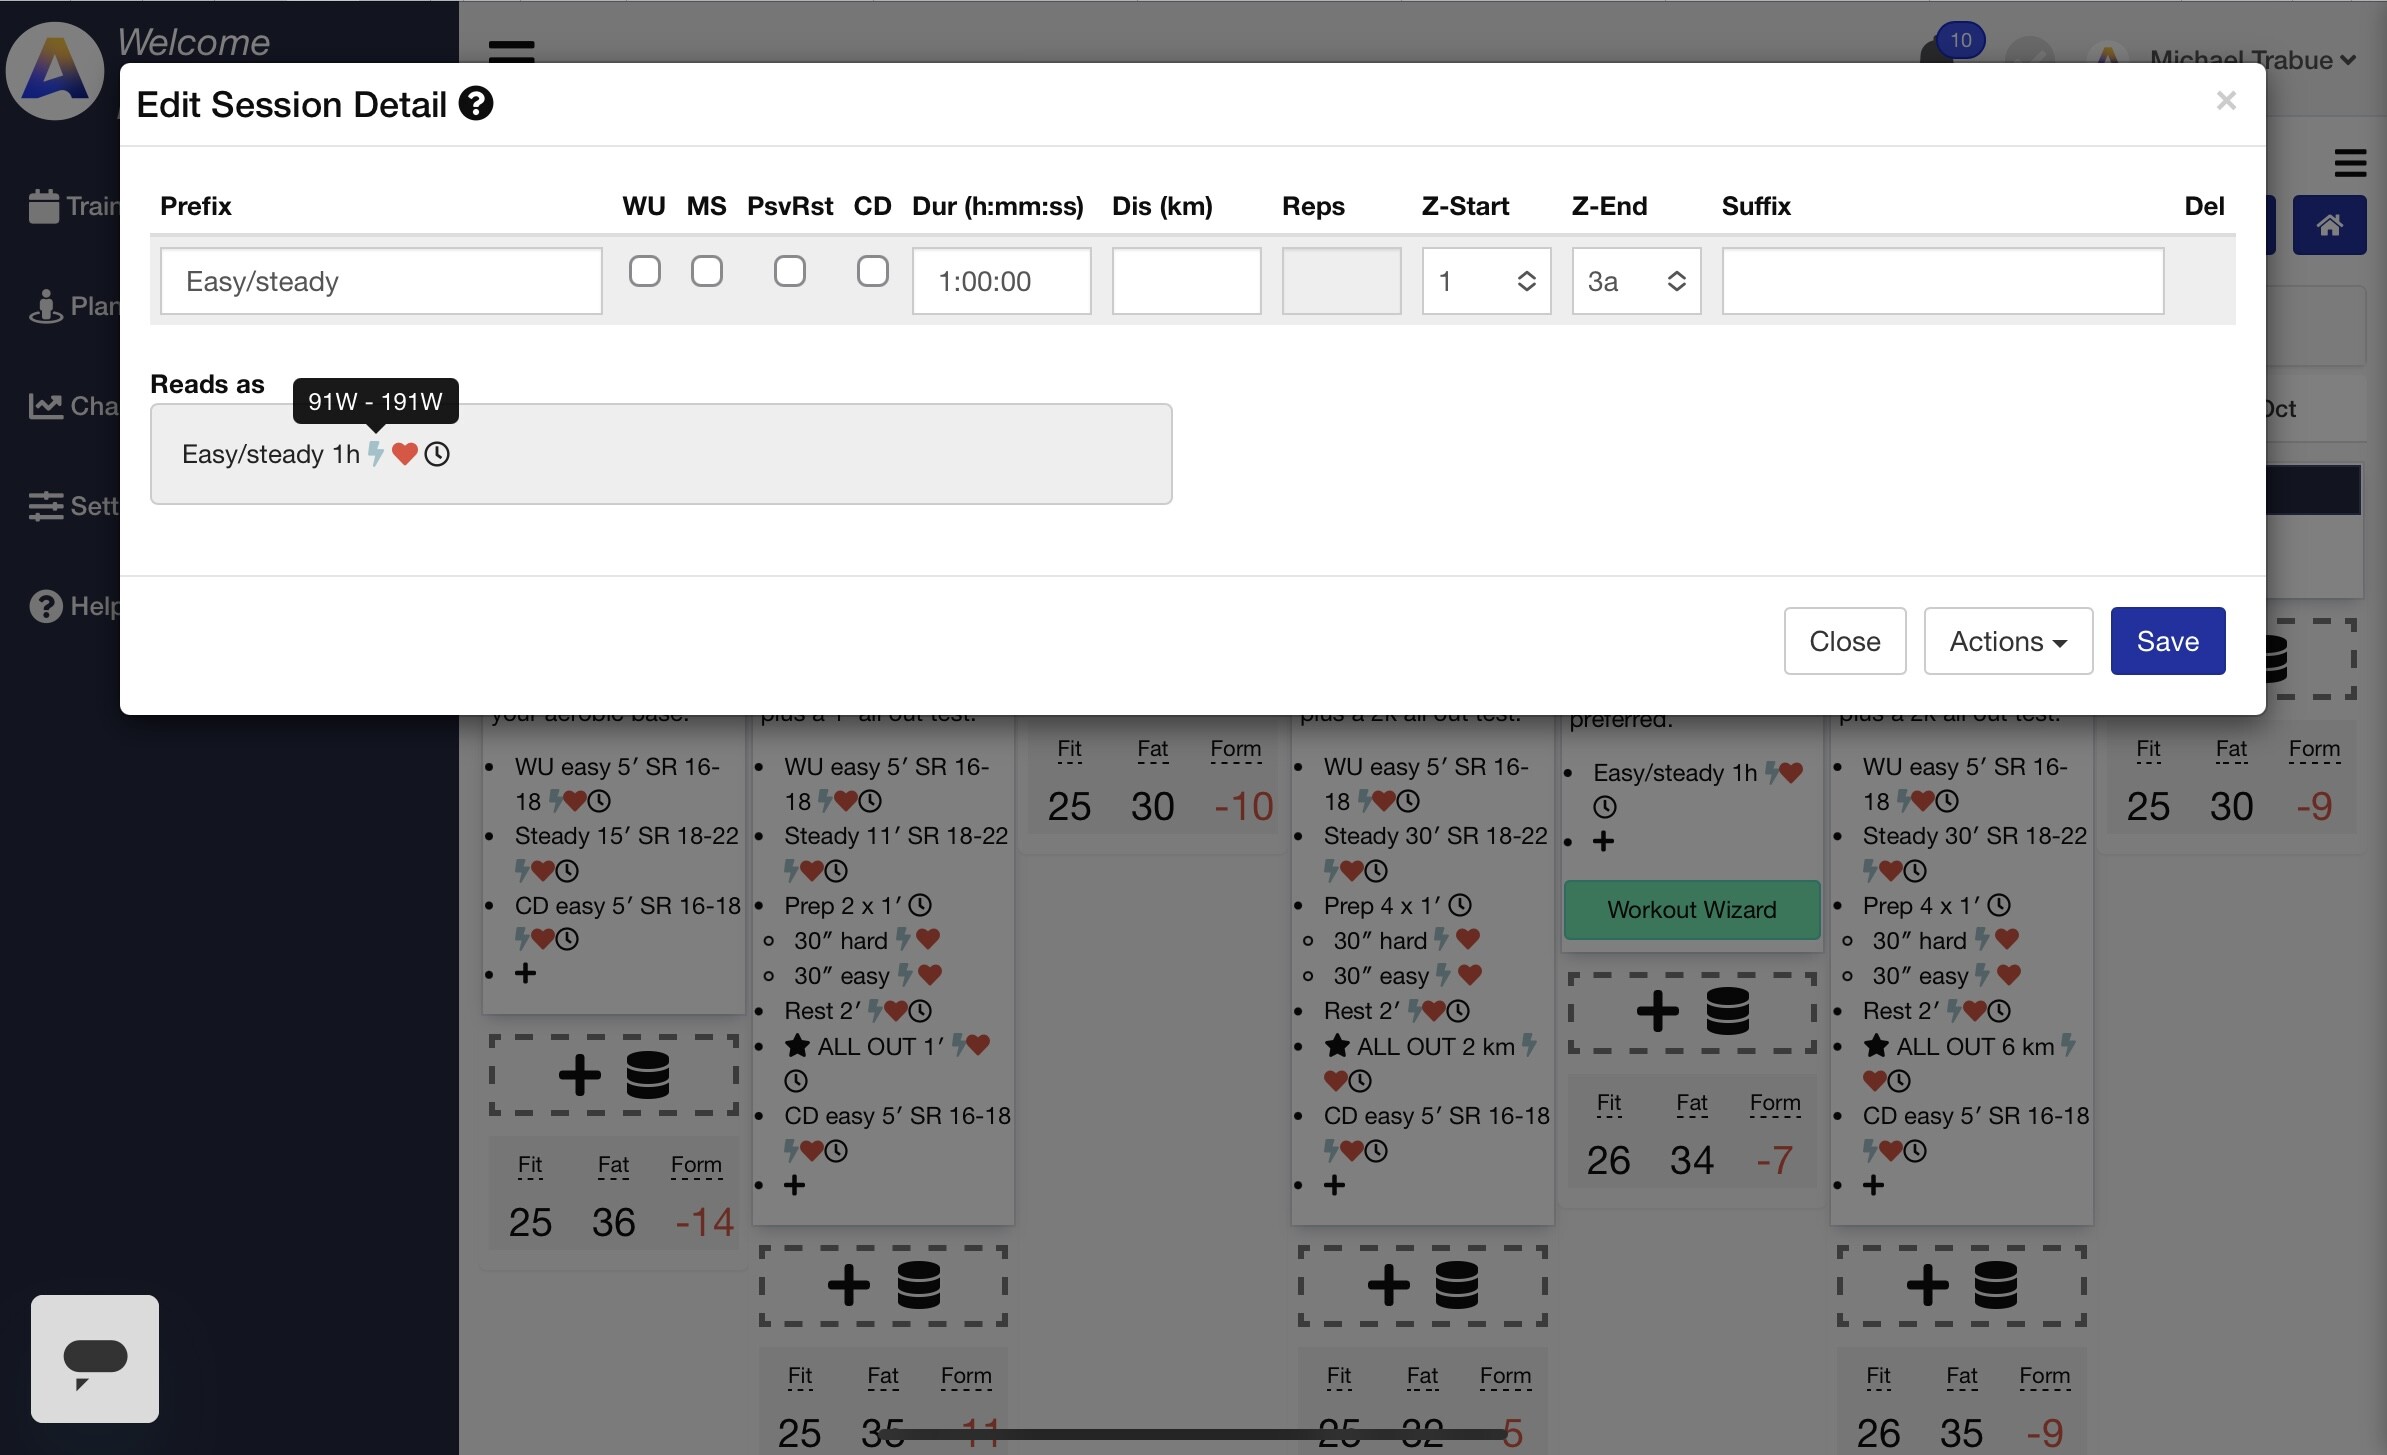The image size is (2387, 1455).
Task: Click the home icon button
Action: click(2329, 225)
